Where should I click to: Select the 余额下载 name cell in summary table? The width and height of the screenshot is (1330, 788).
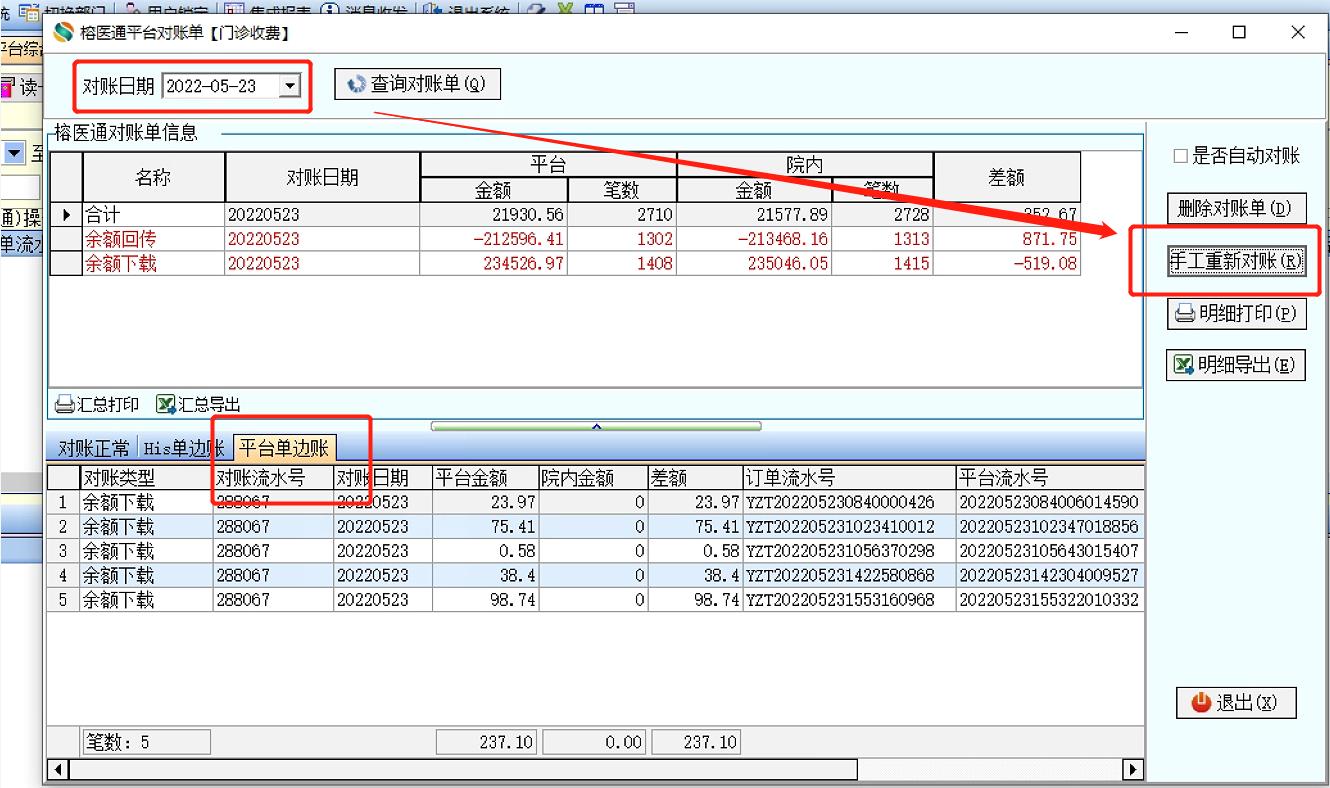[153, 263]
